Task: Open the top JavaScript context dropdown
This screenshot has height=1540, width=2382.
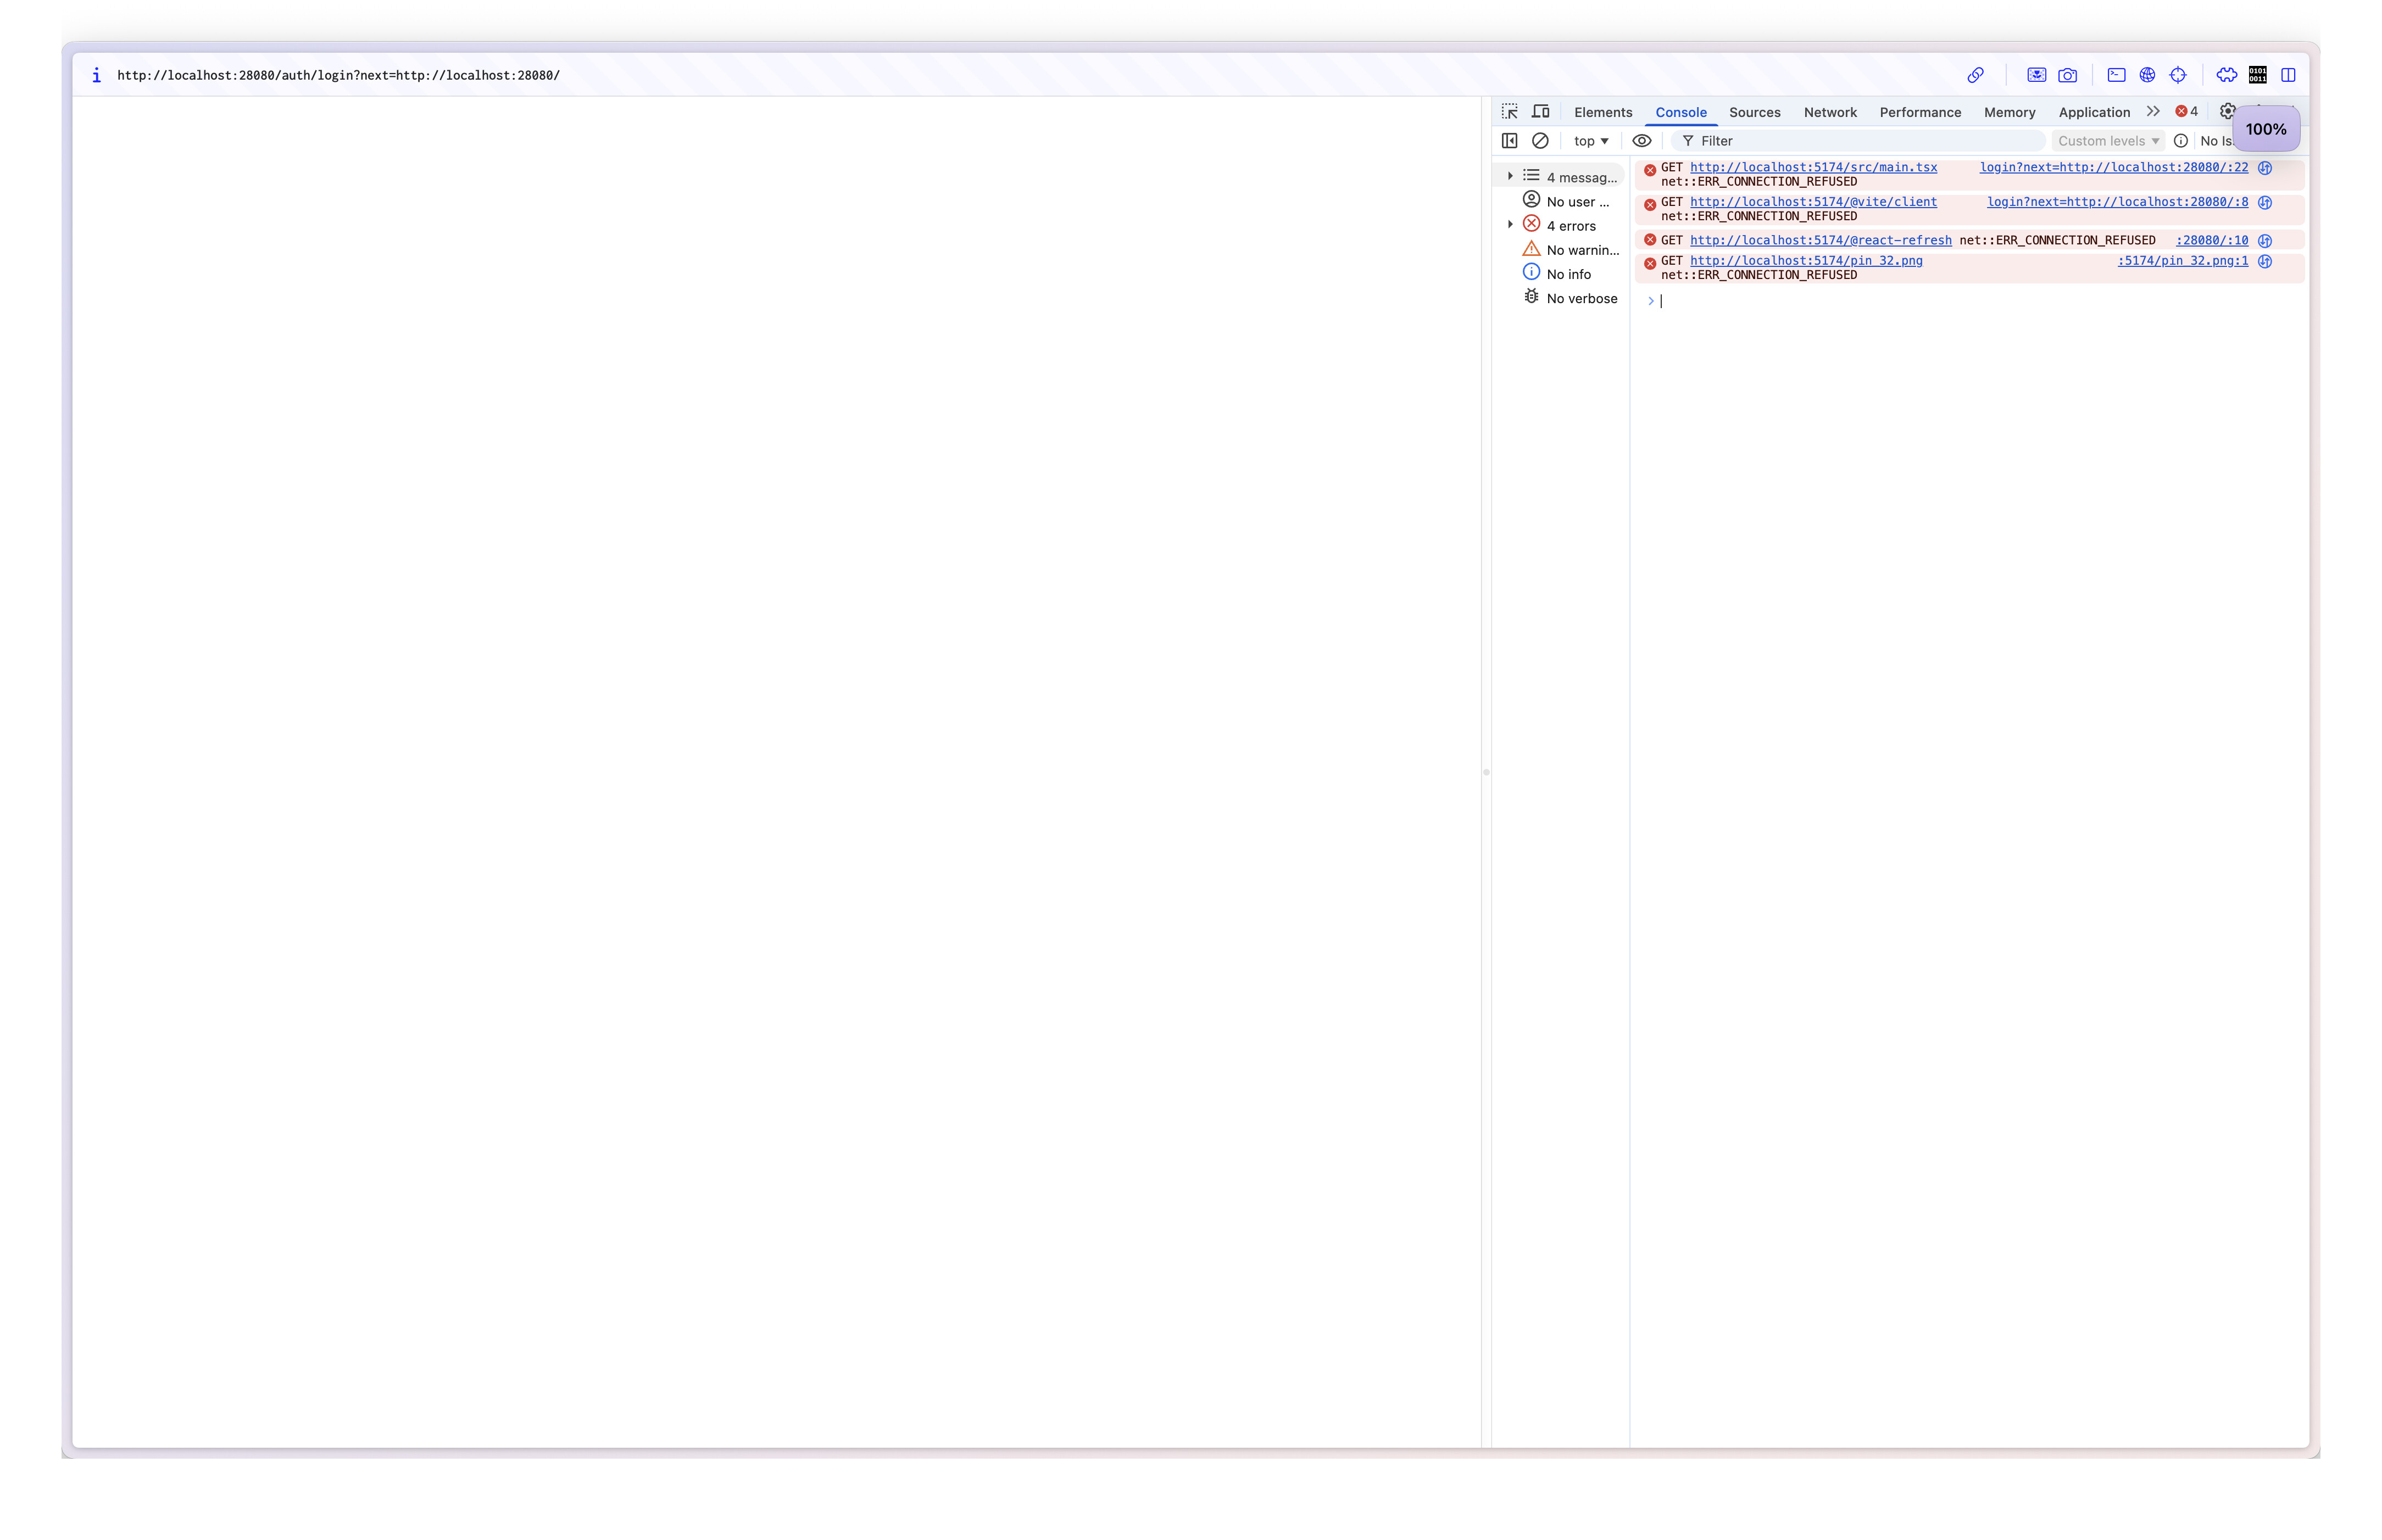Action: pos(1590,141)
